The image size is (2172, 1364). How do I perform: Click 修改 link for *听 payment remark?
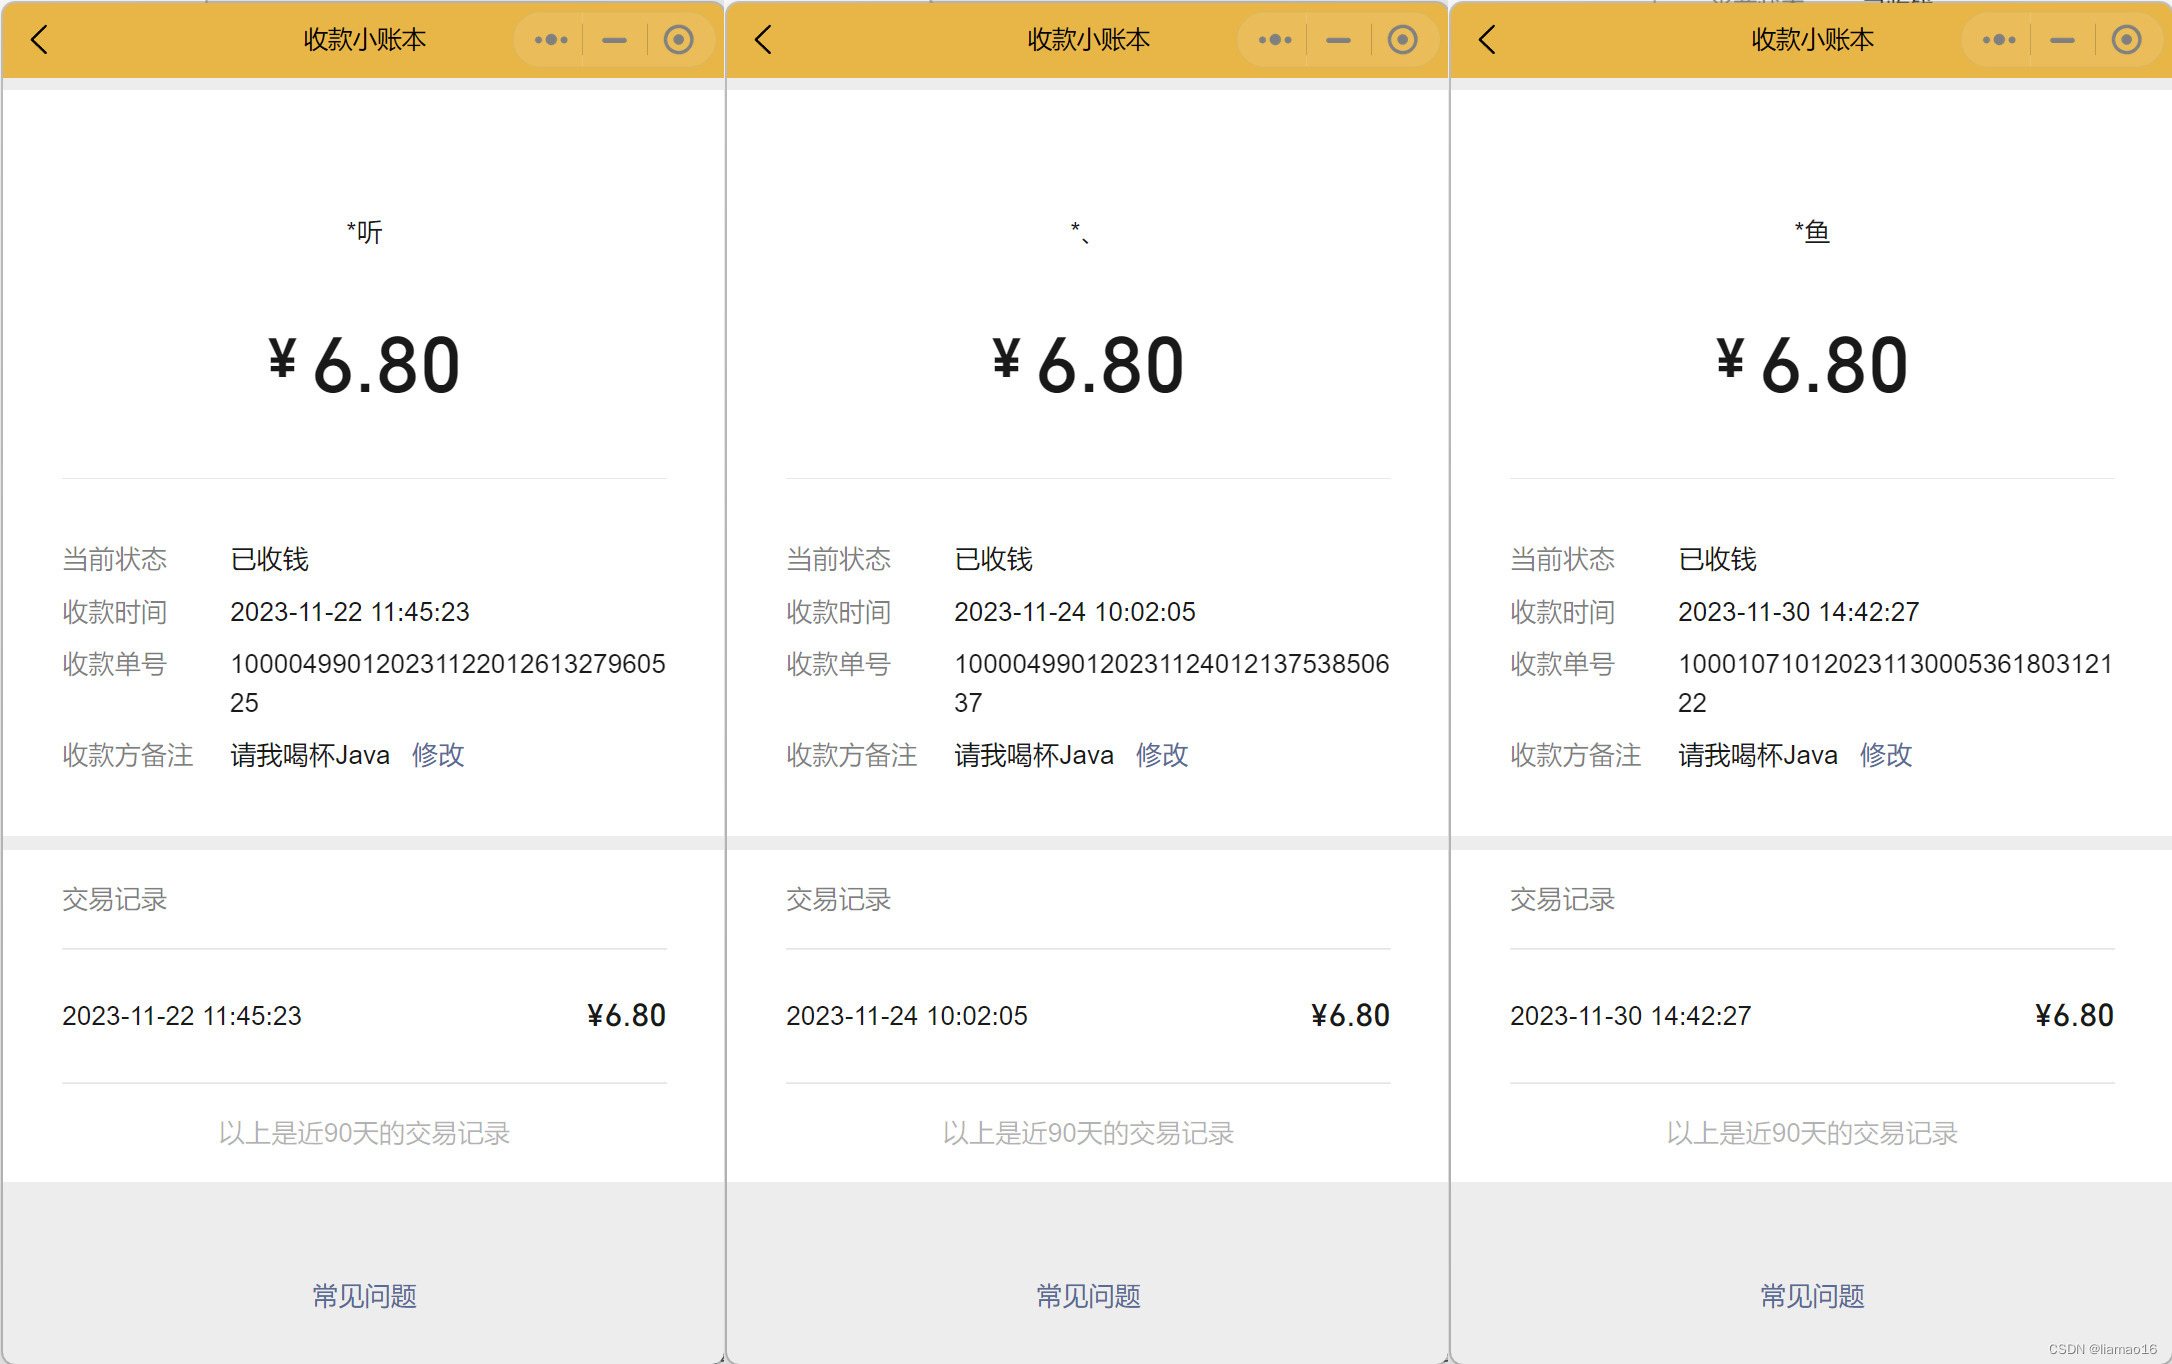pos(438,755)
